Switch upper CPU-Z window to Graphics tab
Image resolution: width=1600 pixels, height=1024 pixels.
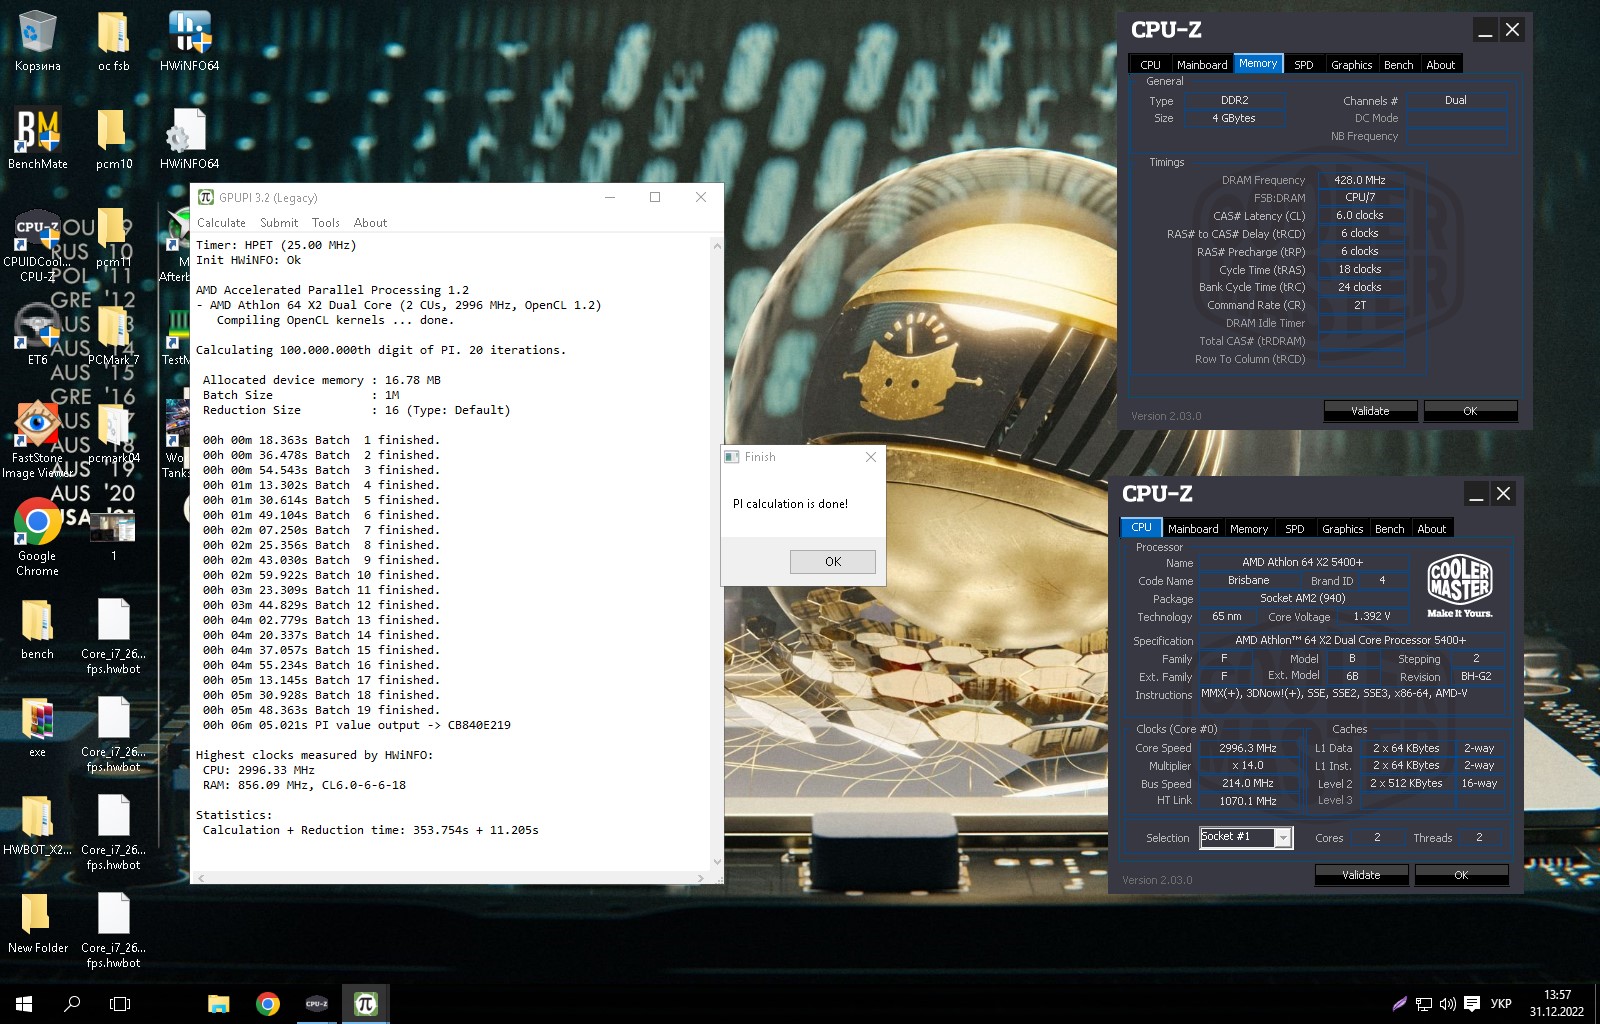[1352, 65]
